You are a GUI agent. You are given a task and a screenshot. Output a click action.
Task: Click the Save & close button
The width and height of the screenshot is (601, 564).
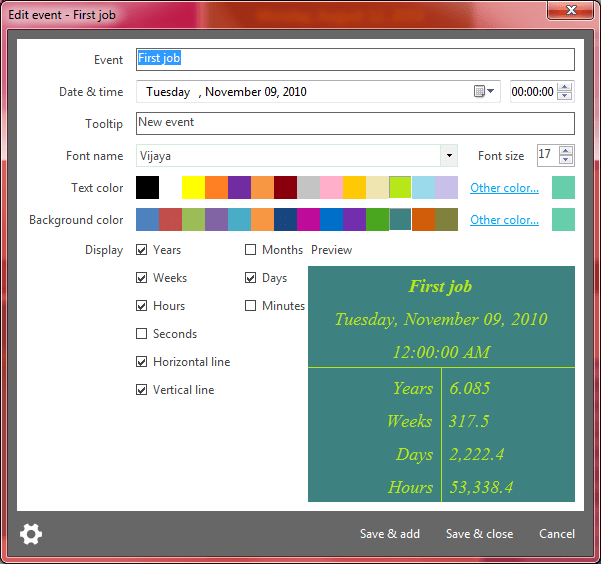[479, 534]
